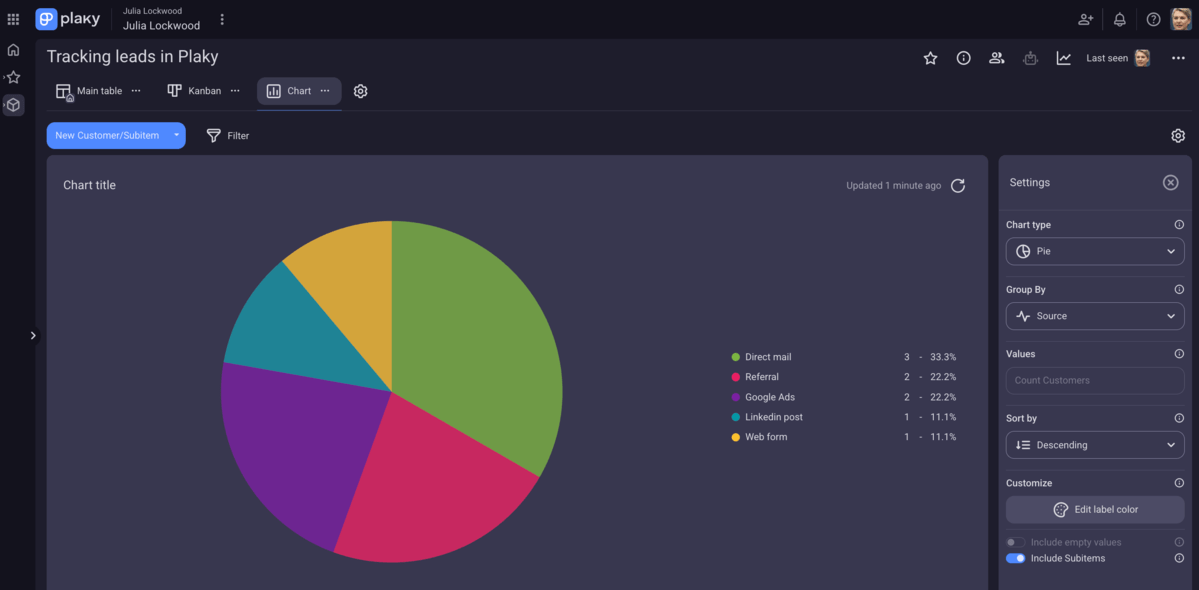Screen dimensions: 1199x590
Task: Open view settings gear next to Chart tab
Action: pyautogui.click(x=360, y=90)
